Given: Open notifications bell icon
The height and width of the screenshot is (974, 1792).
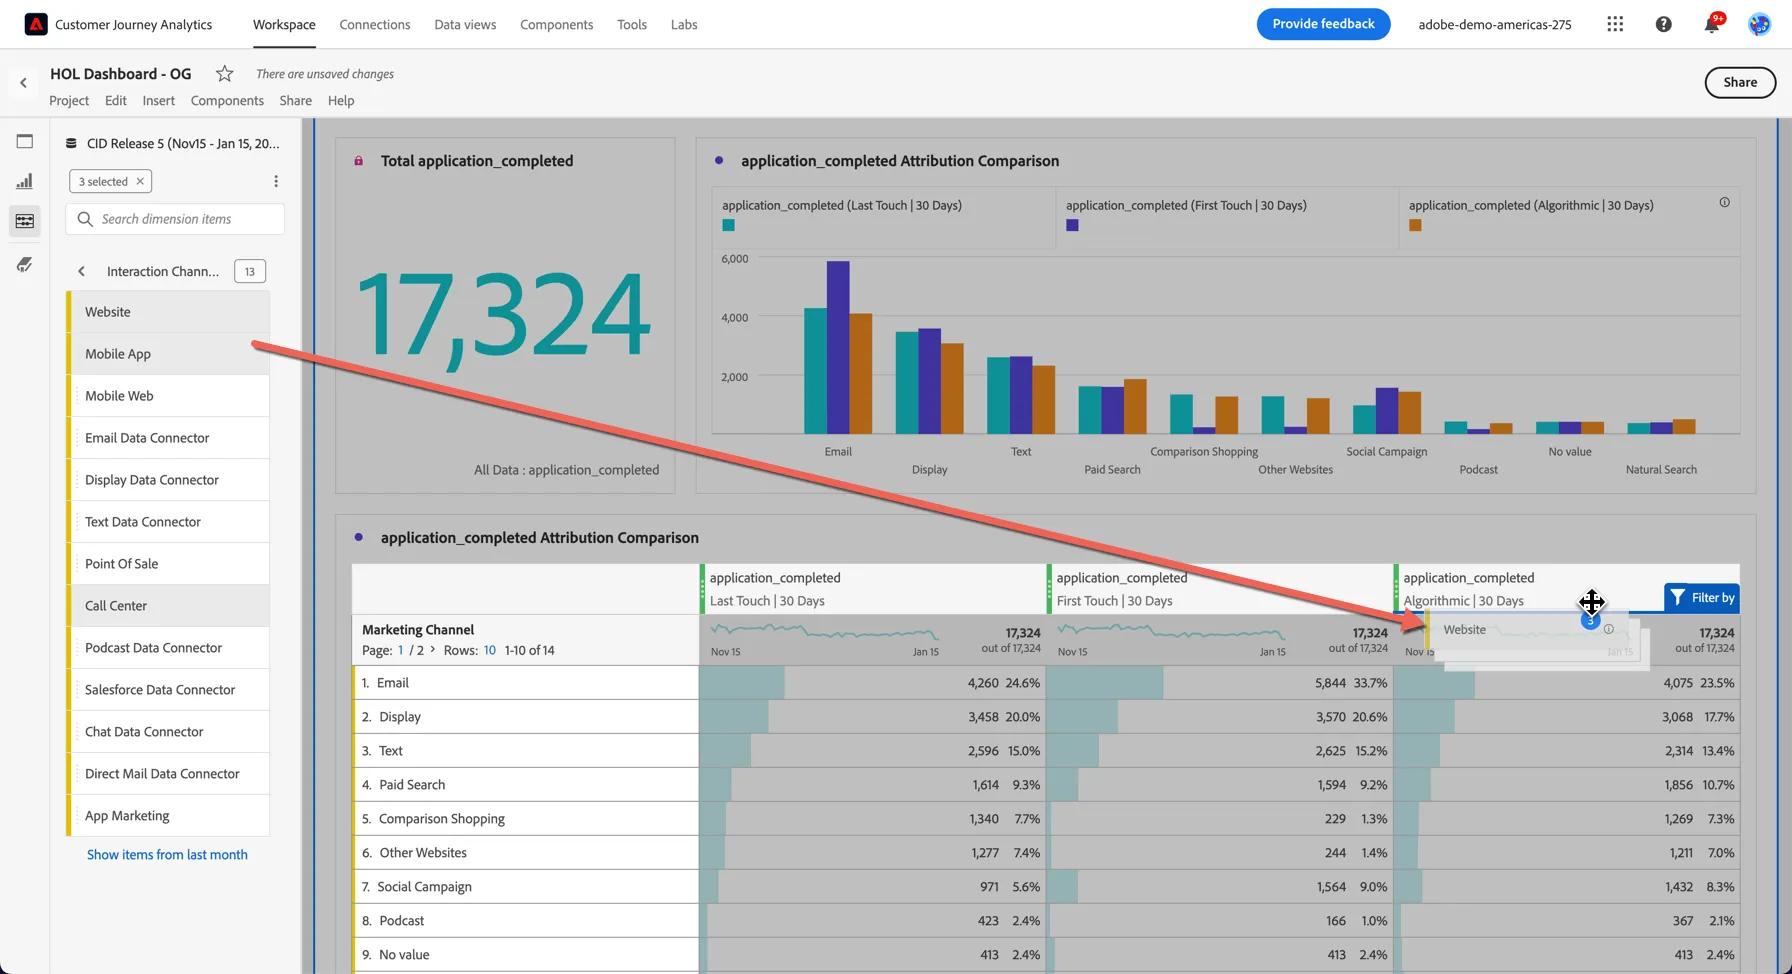Looking at the screenshot, I should click(x=1712, y=25).
